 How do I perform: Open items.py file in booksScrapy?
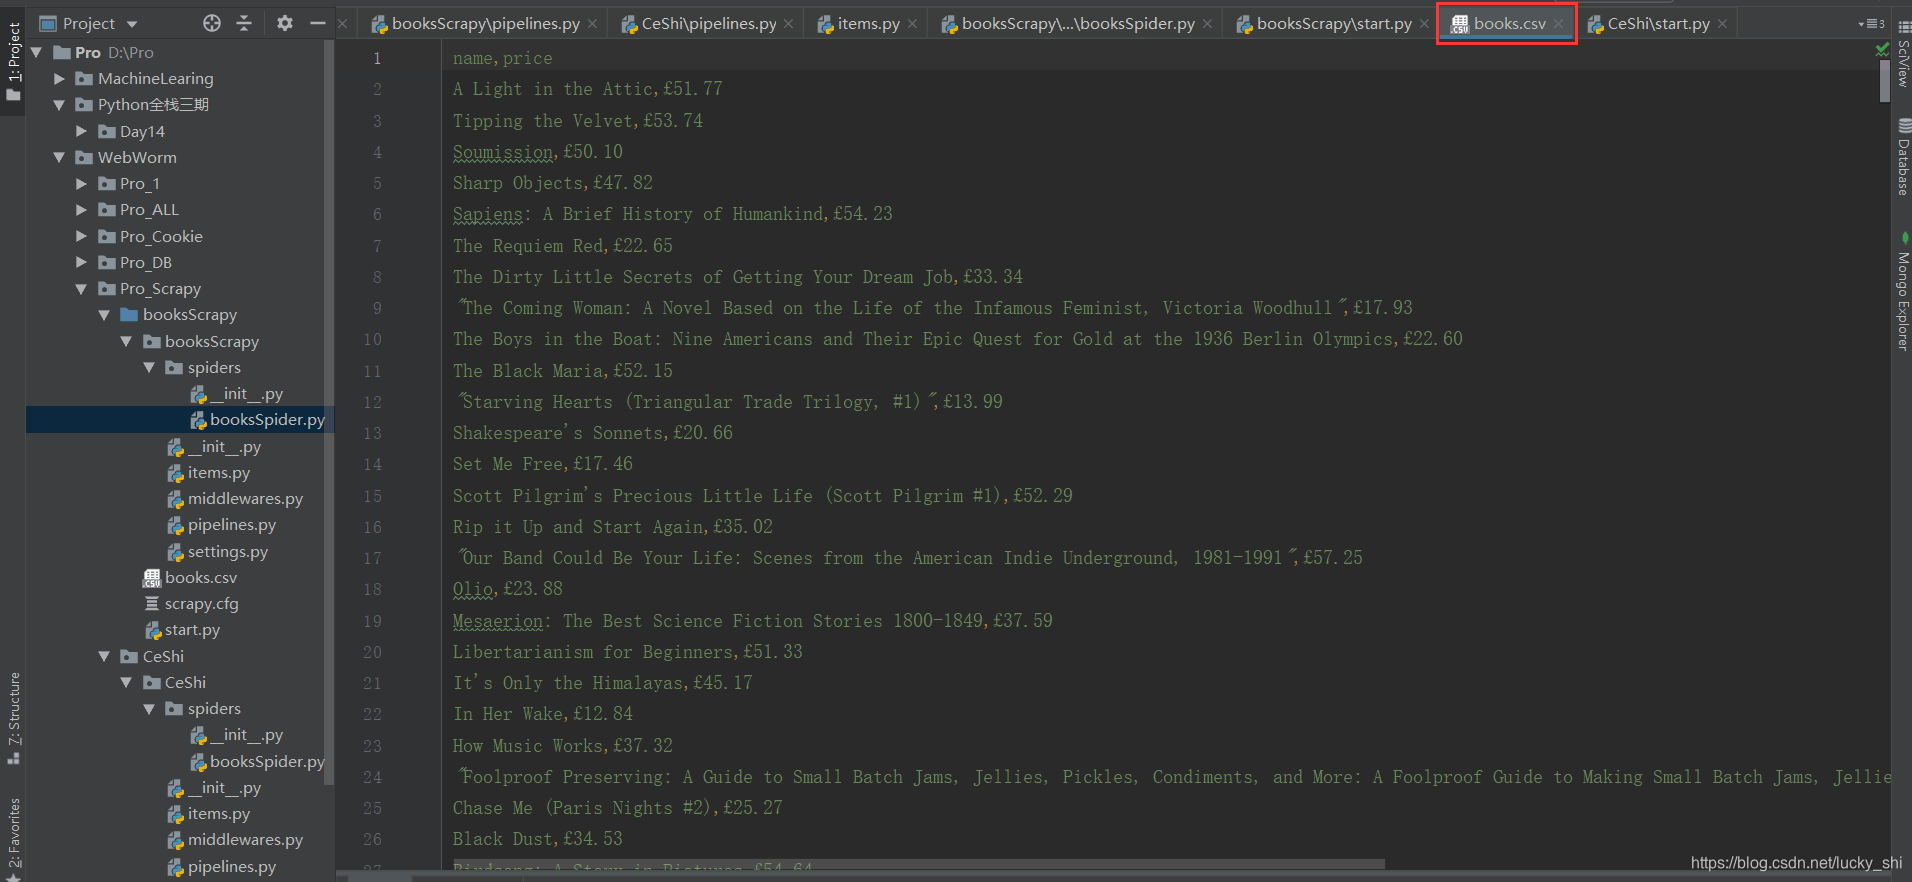coord(208,472)
